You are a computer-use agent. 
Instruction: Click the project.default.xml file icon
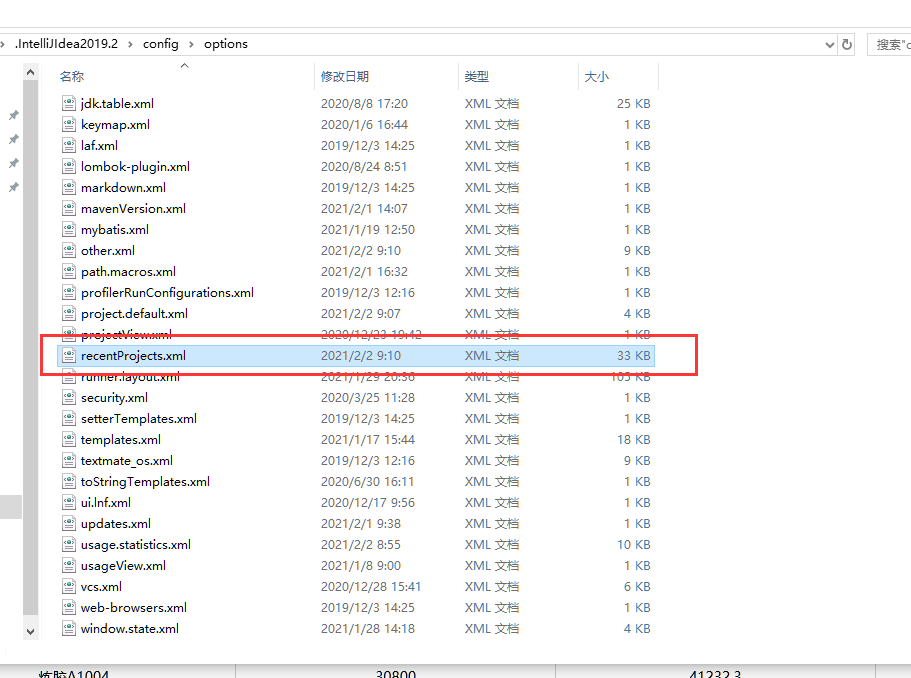coord(69,314)
